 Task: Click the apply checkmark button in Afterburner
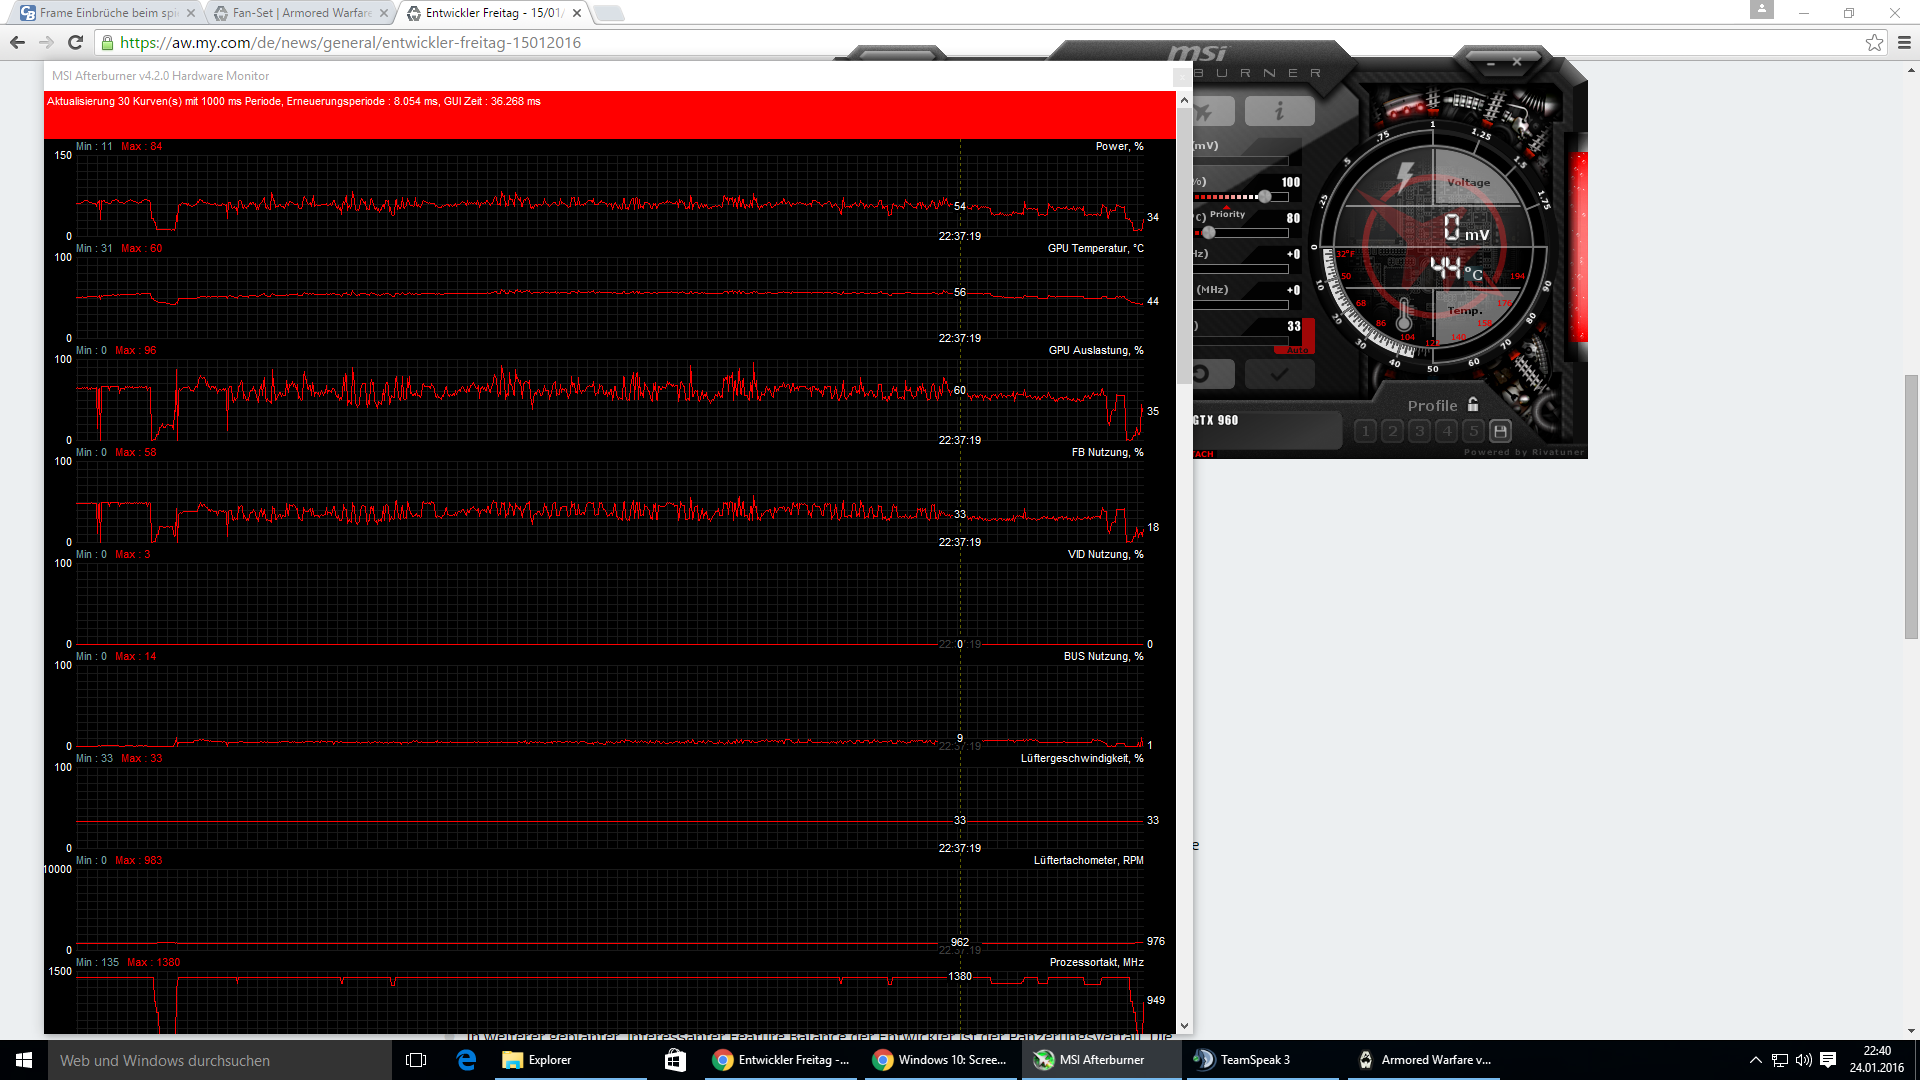click(x=1279, y=374)
